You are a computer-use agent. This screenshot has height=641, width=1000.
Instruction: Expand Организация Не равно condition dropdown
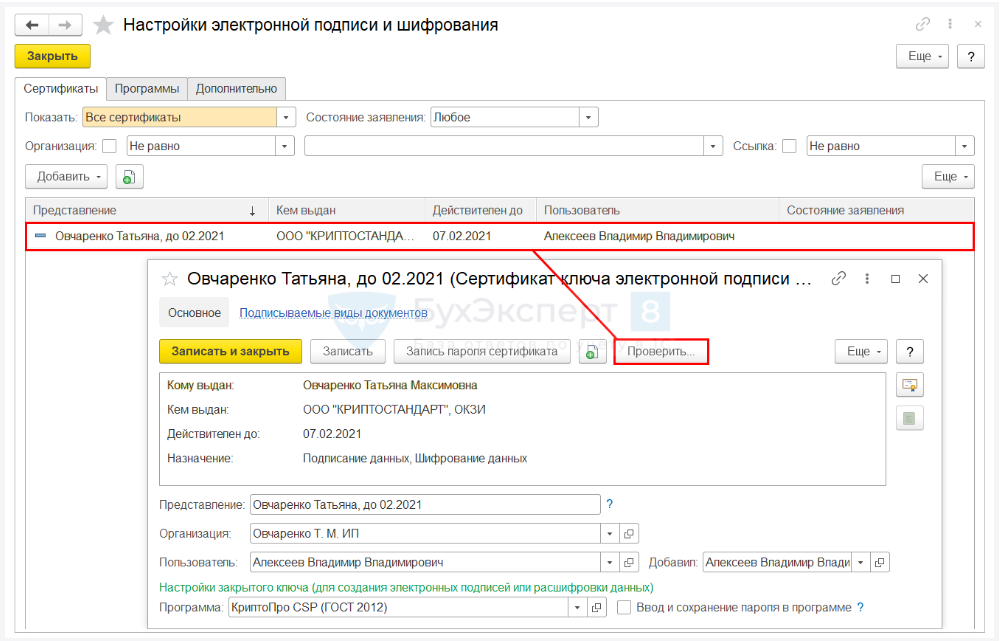(x=284, y=146)
